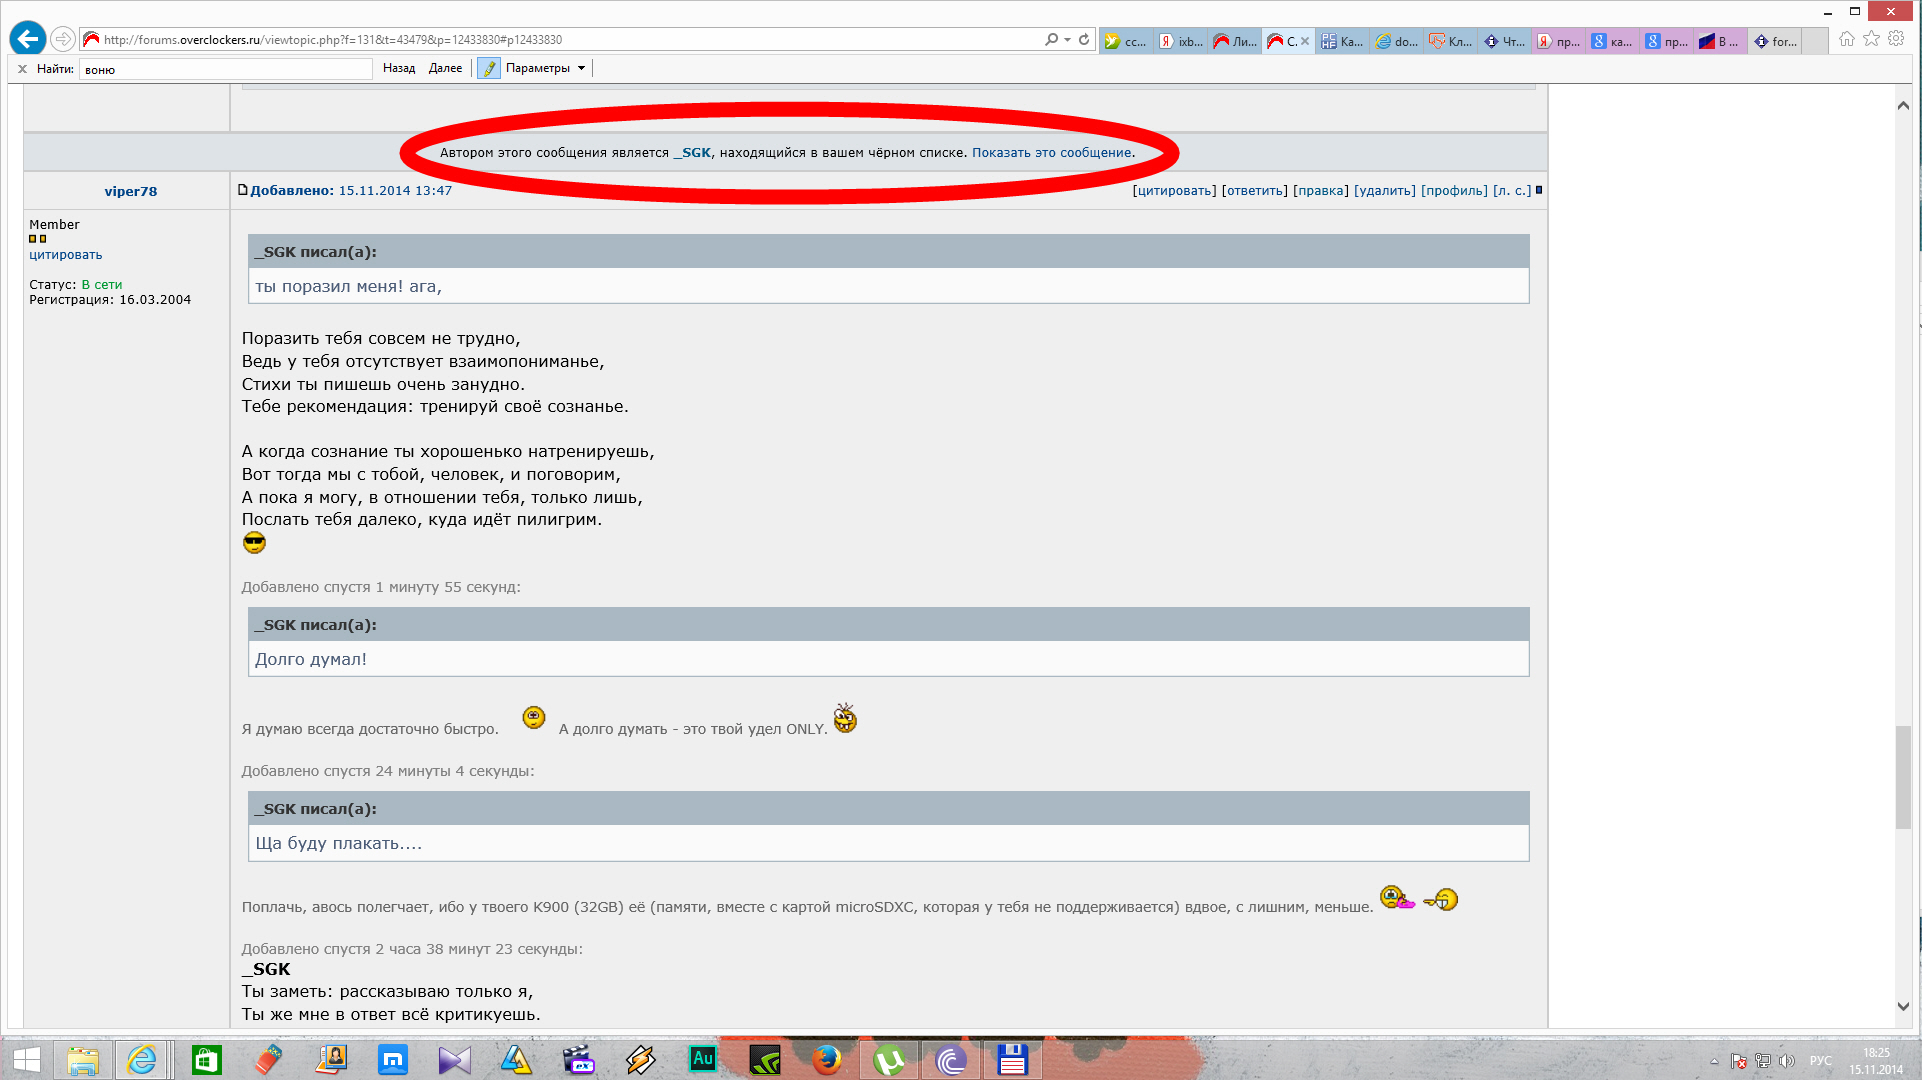
Task: Open the viper78 username link
Action: [x=130, y=191]
